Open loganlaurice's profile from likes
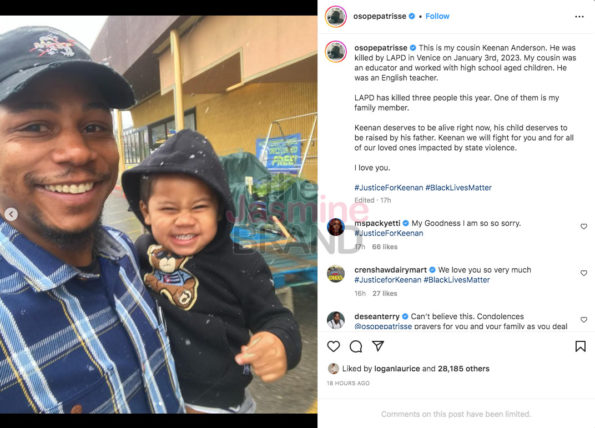This screenshot has height=428, width=595. point(397,369)
